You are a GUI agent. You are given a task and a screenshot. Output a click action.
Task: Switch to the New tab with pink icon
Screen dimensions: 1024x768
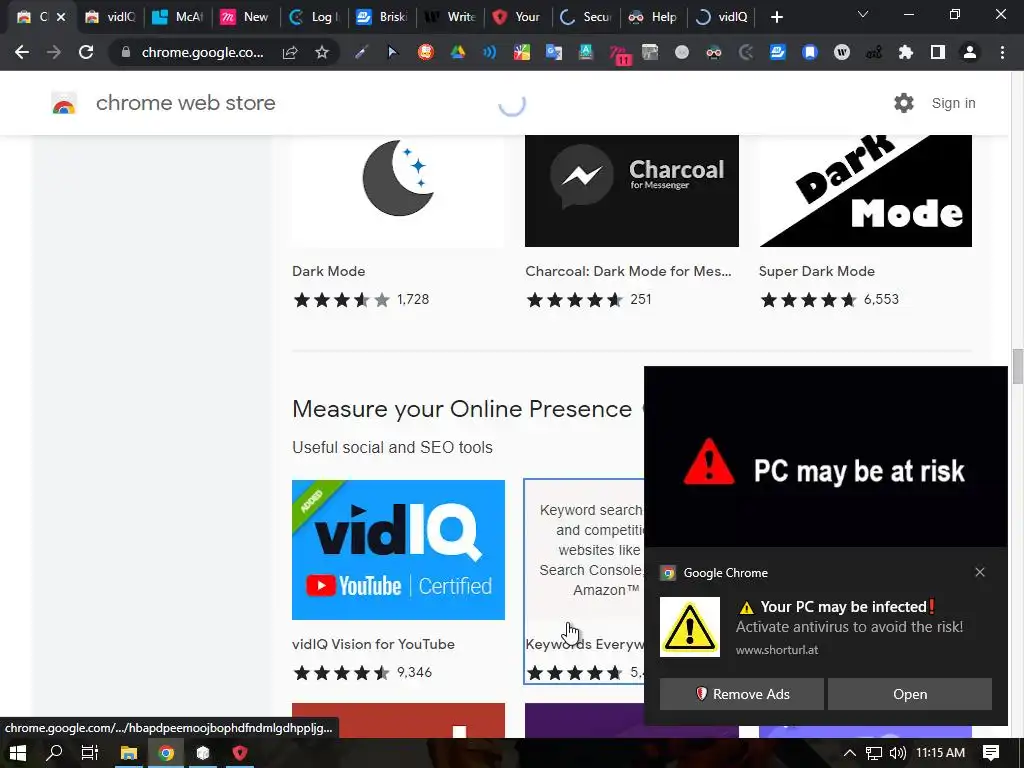(246, 17)
